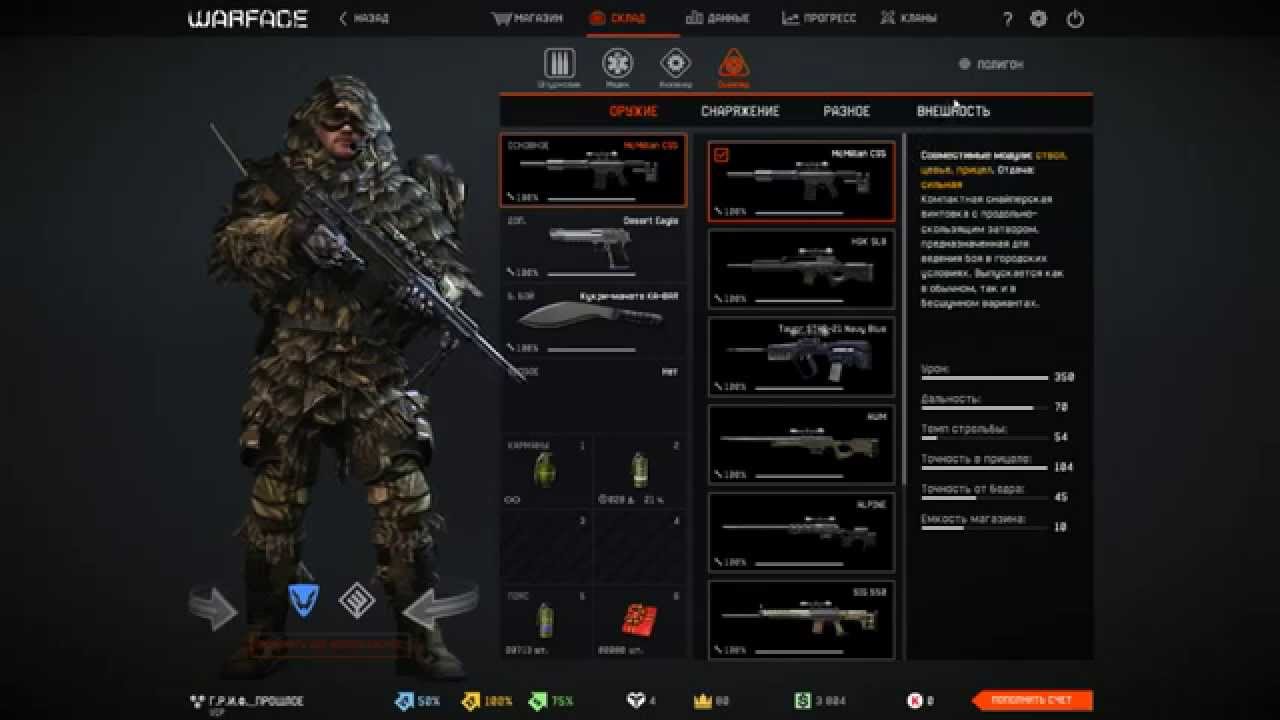Viewport: 1280px width, 720px height.
Task: Click the Пополнить счет button
Action: [1032, 701]
